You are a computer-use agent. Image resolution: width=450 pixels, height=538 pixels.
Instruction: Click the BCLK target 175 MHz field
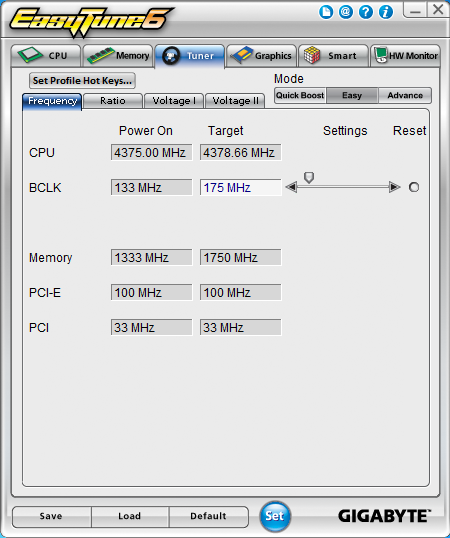coord(240,188)
